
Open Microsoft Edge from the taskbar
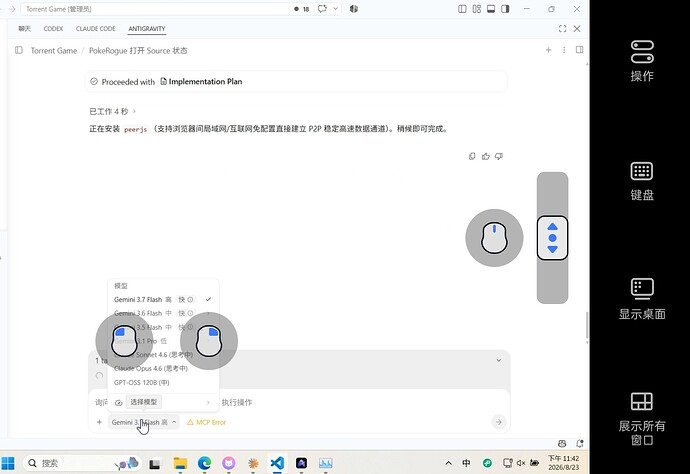204,463
